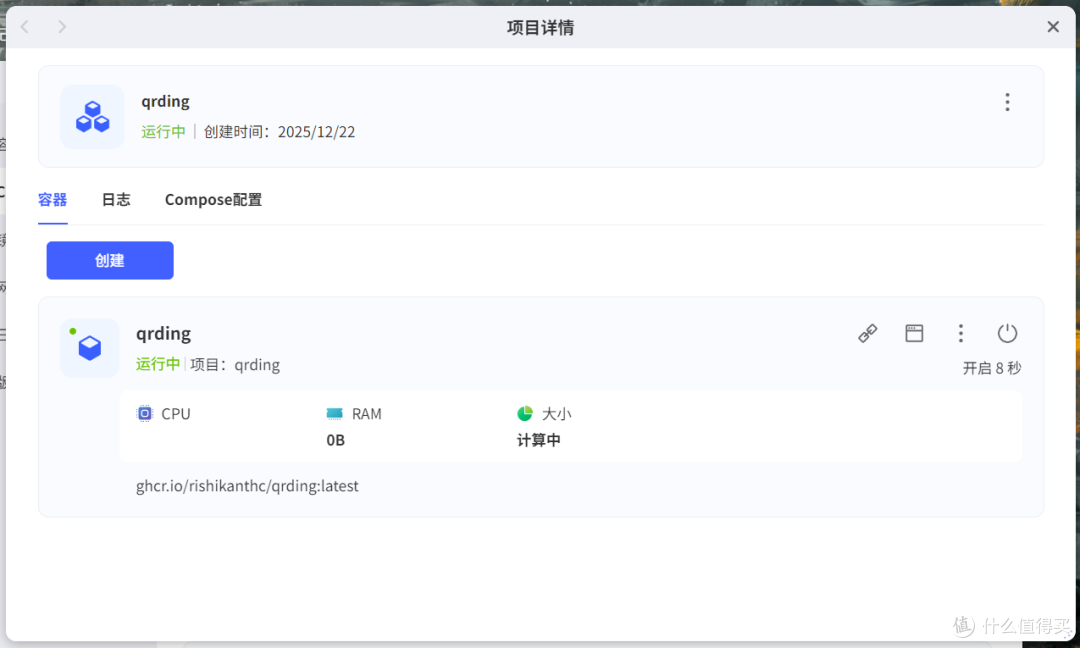This screenshot has width=1080, height=648.
Task: Switch to the 容器 tab
Action: tap(52, 200)
